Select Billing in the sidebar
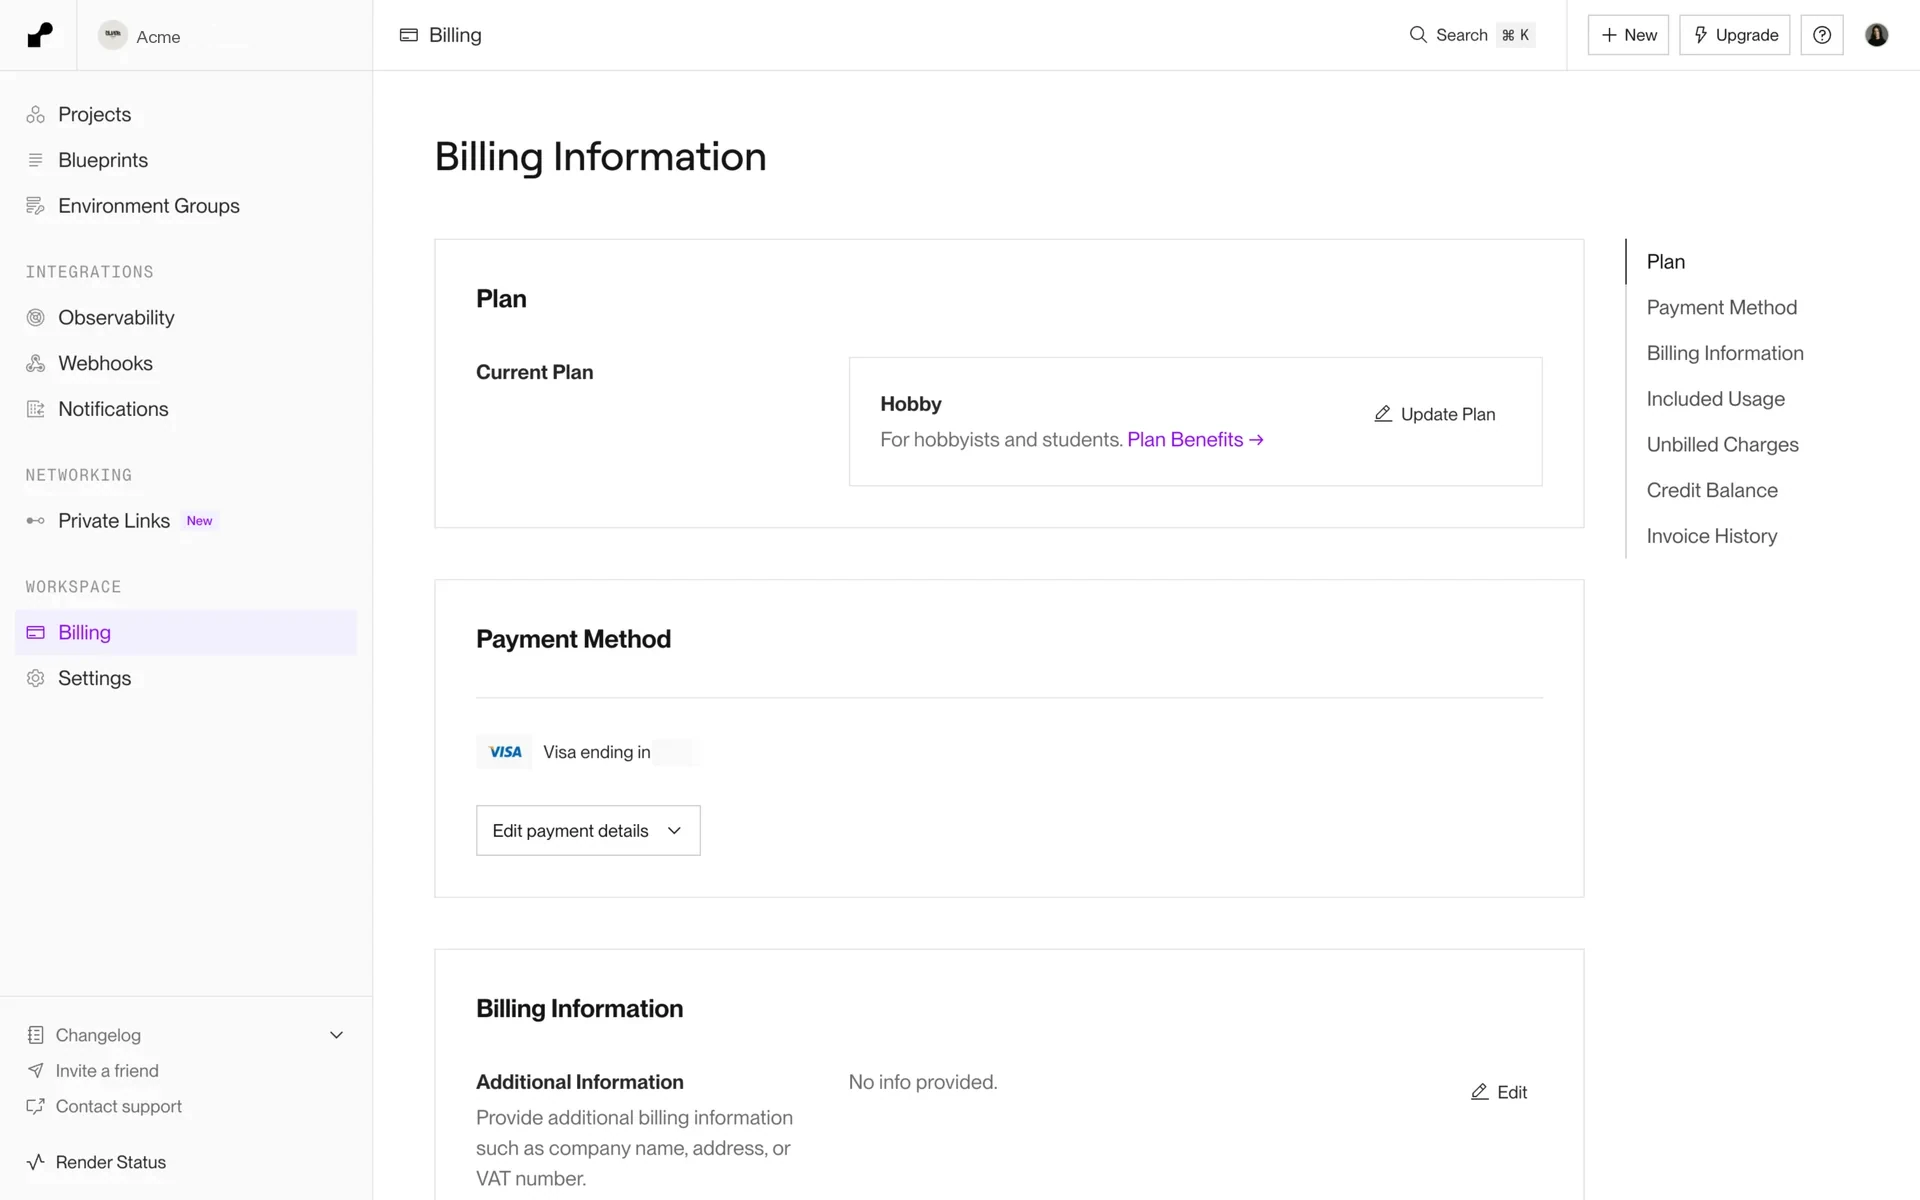Viewport: 1920px width, 1200px height. point(186,632)
